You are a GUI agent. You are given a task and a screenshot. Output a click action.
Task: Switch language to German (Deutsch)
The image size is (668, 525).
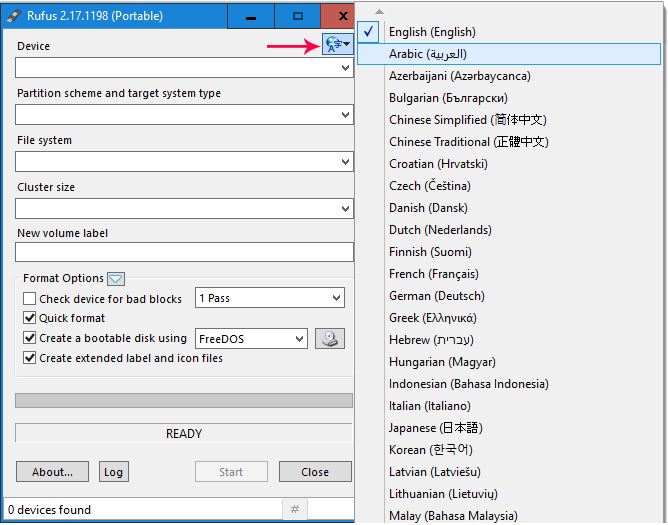[509, 296]
